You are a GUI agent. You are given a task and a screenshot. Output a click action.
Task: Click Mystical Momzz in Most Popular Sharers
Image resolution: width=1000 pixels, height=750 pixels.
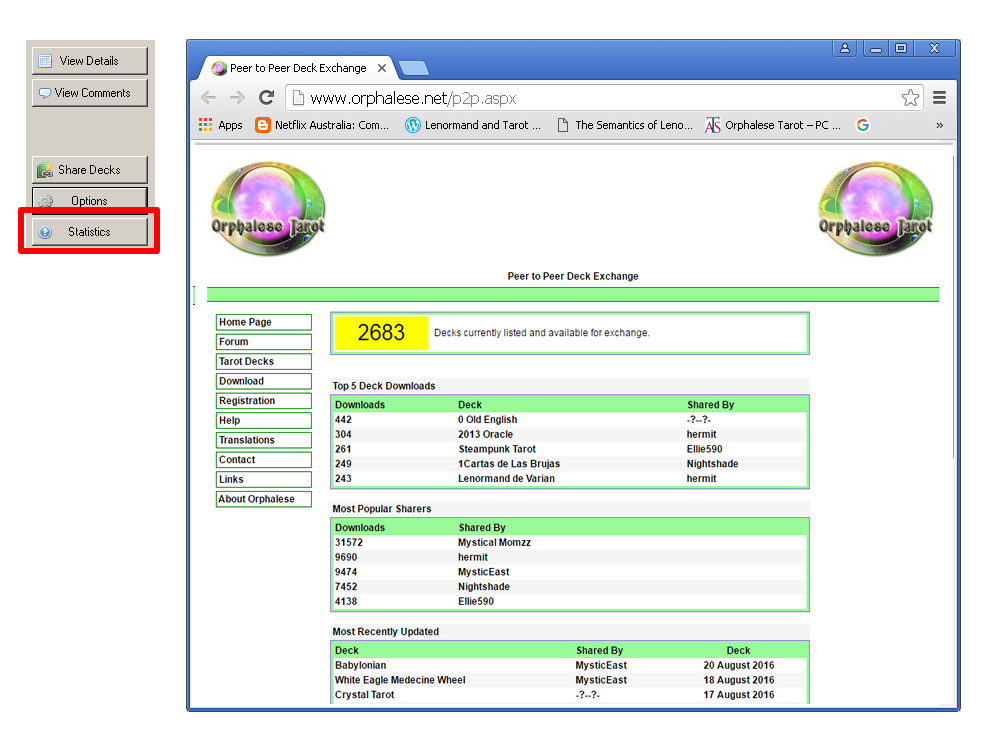[494, 543]
